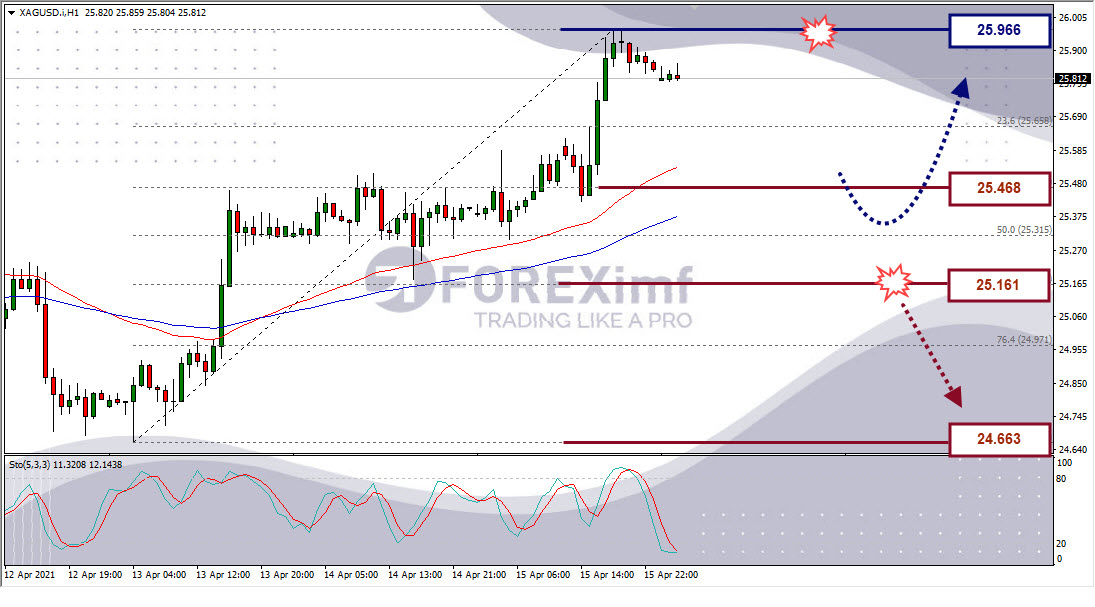This screenshot has height=607, width=1095.
Task: Click the stochastic scale value 80
Action: click(1061, 478)
